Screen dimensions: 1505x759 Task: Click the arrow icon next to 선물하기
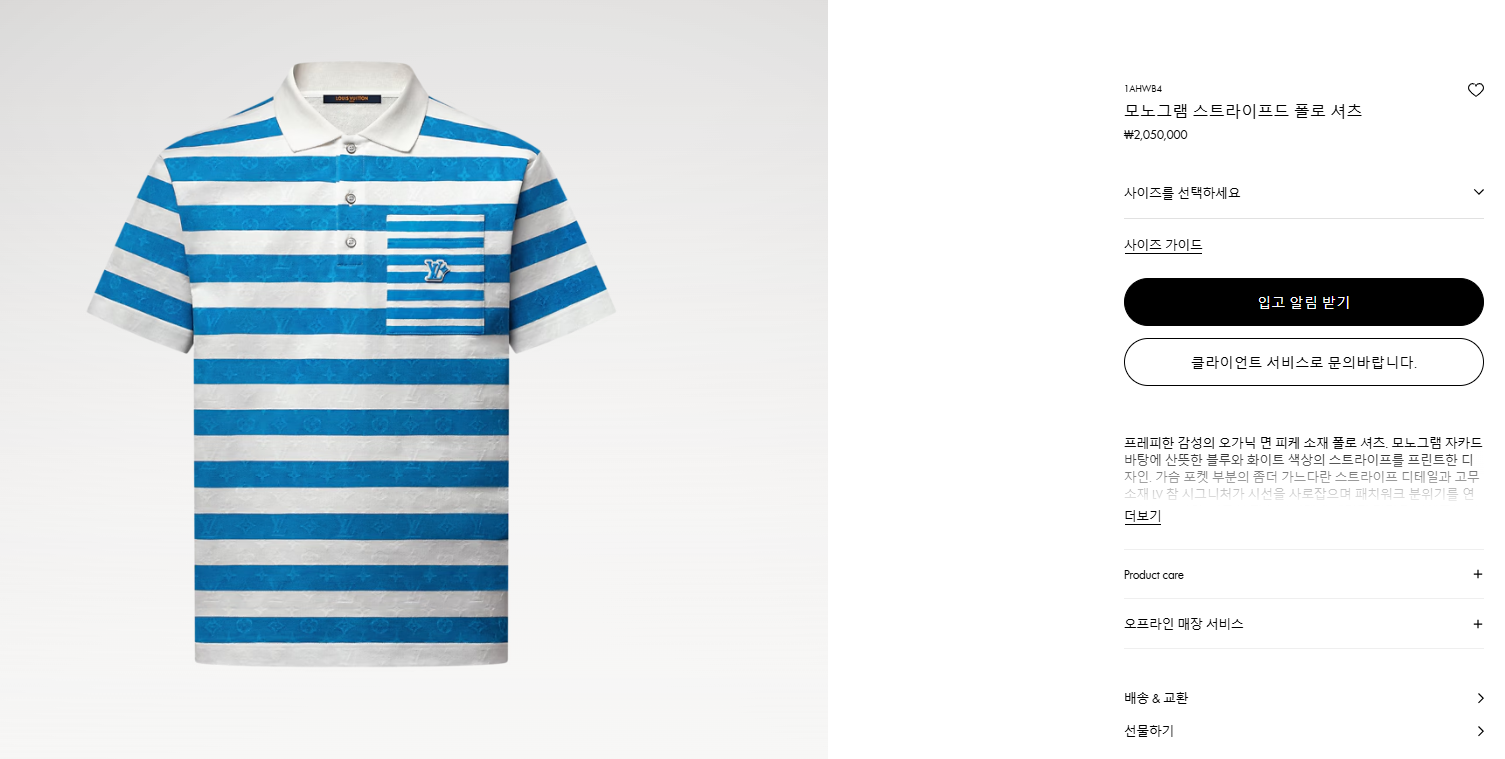pos(1480,731)
